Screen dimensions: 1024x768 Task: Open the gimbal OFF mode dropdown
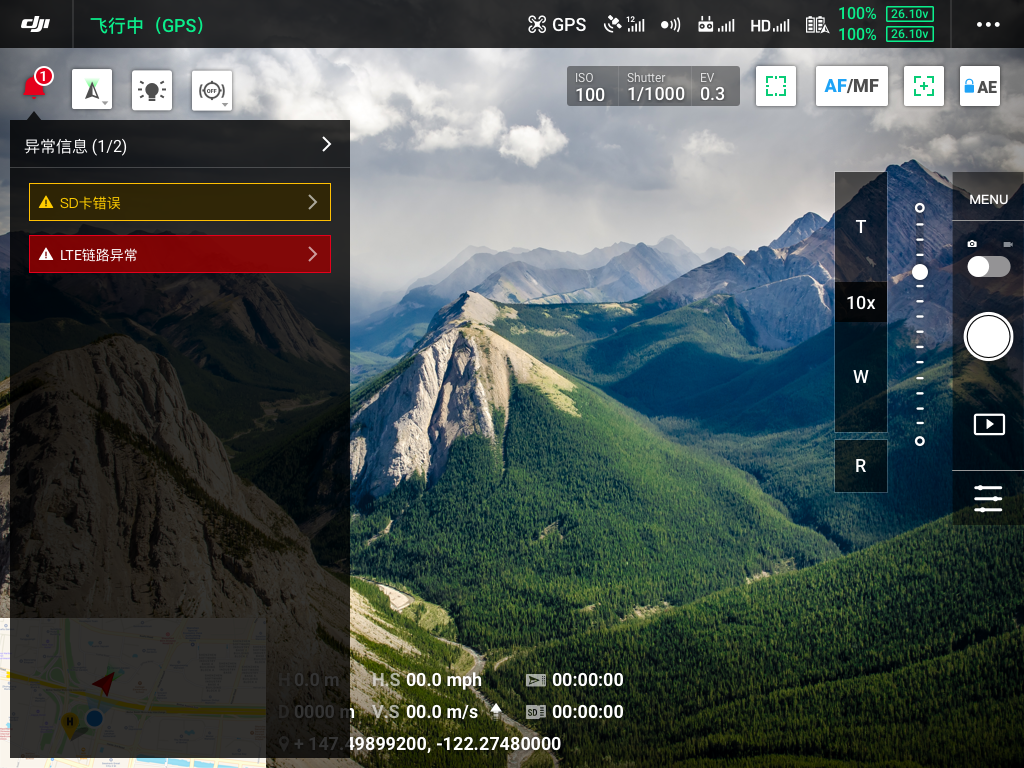coord(211,90)
